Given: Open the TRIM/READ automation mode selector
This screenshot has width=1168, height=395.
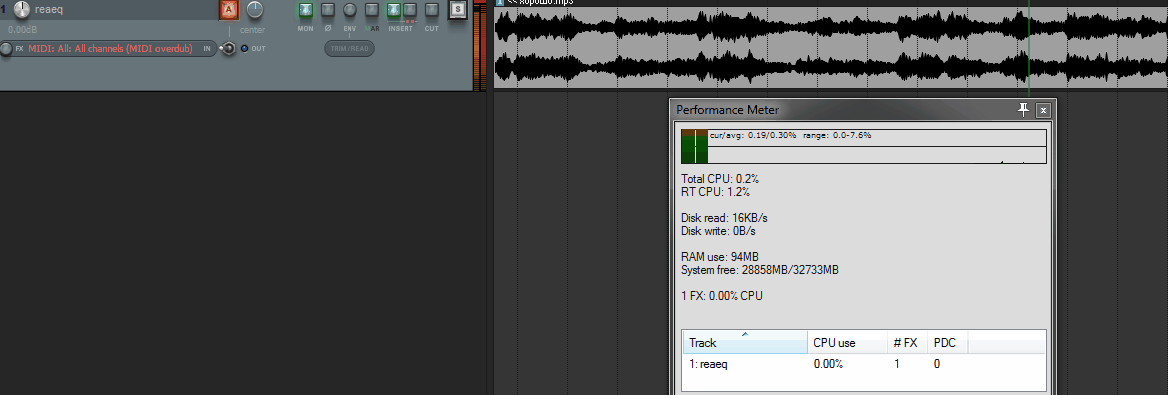Looking at the screenshot, I should pos(349,48).
